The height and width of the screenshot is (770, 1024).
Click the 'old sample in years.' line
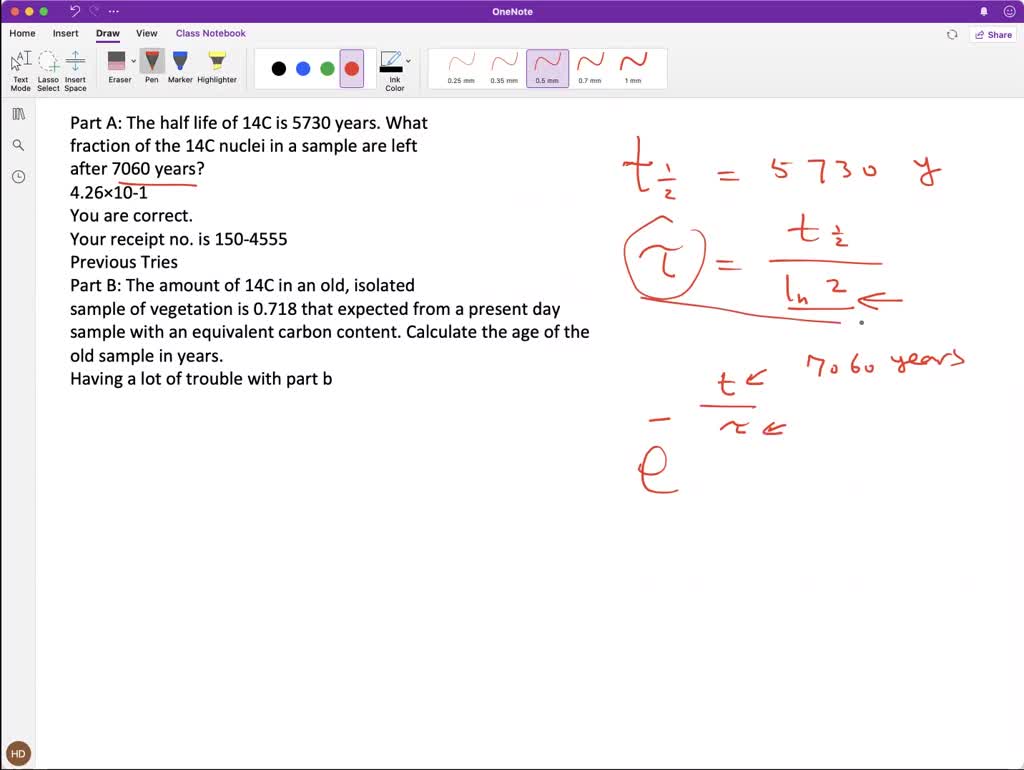coord(146,356)
